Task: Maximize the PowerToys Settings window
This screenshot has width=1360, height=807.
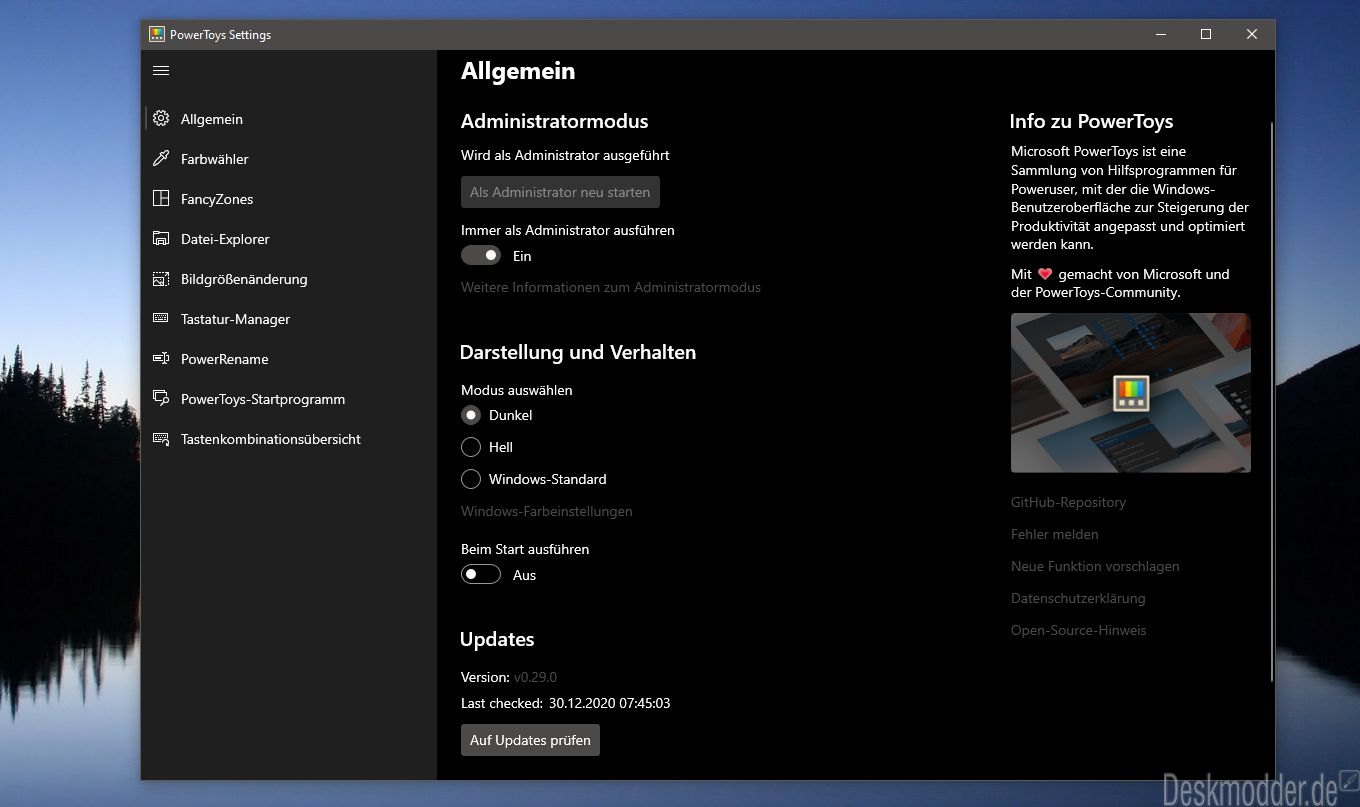Action: 1206,34
